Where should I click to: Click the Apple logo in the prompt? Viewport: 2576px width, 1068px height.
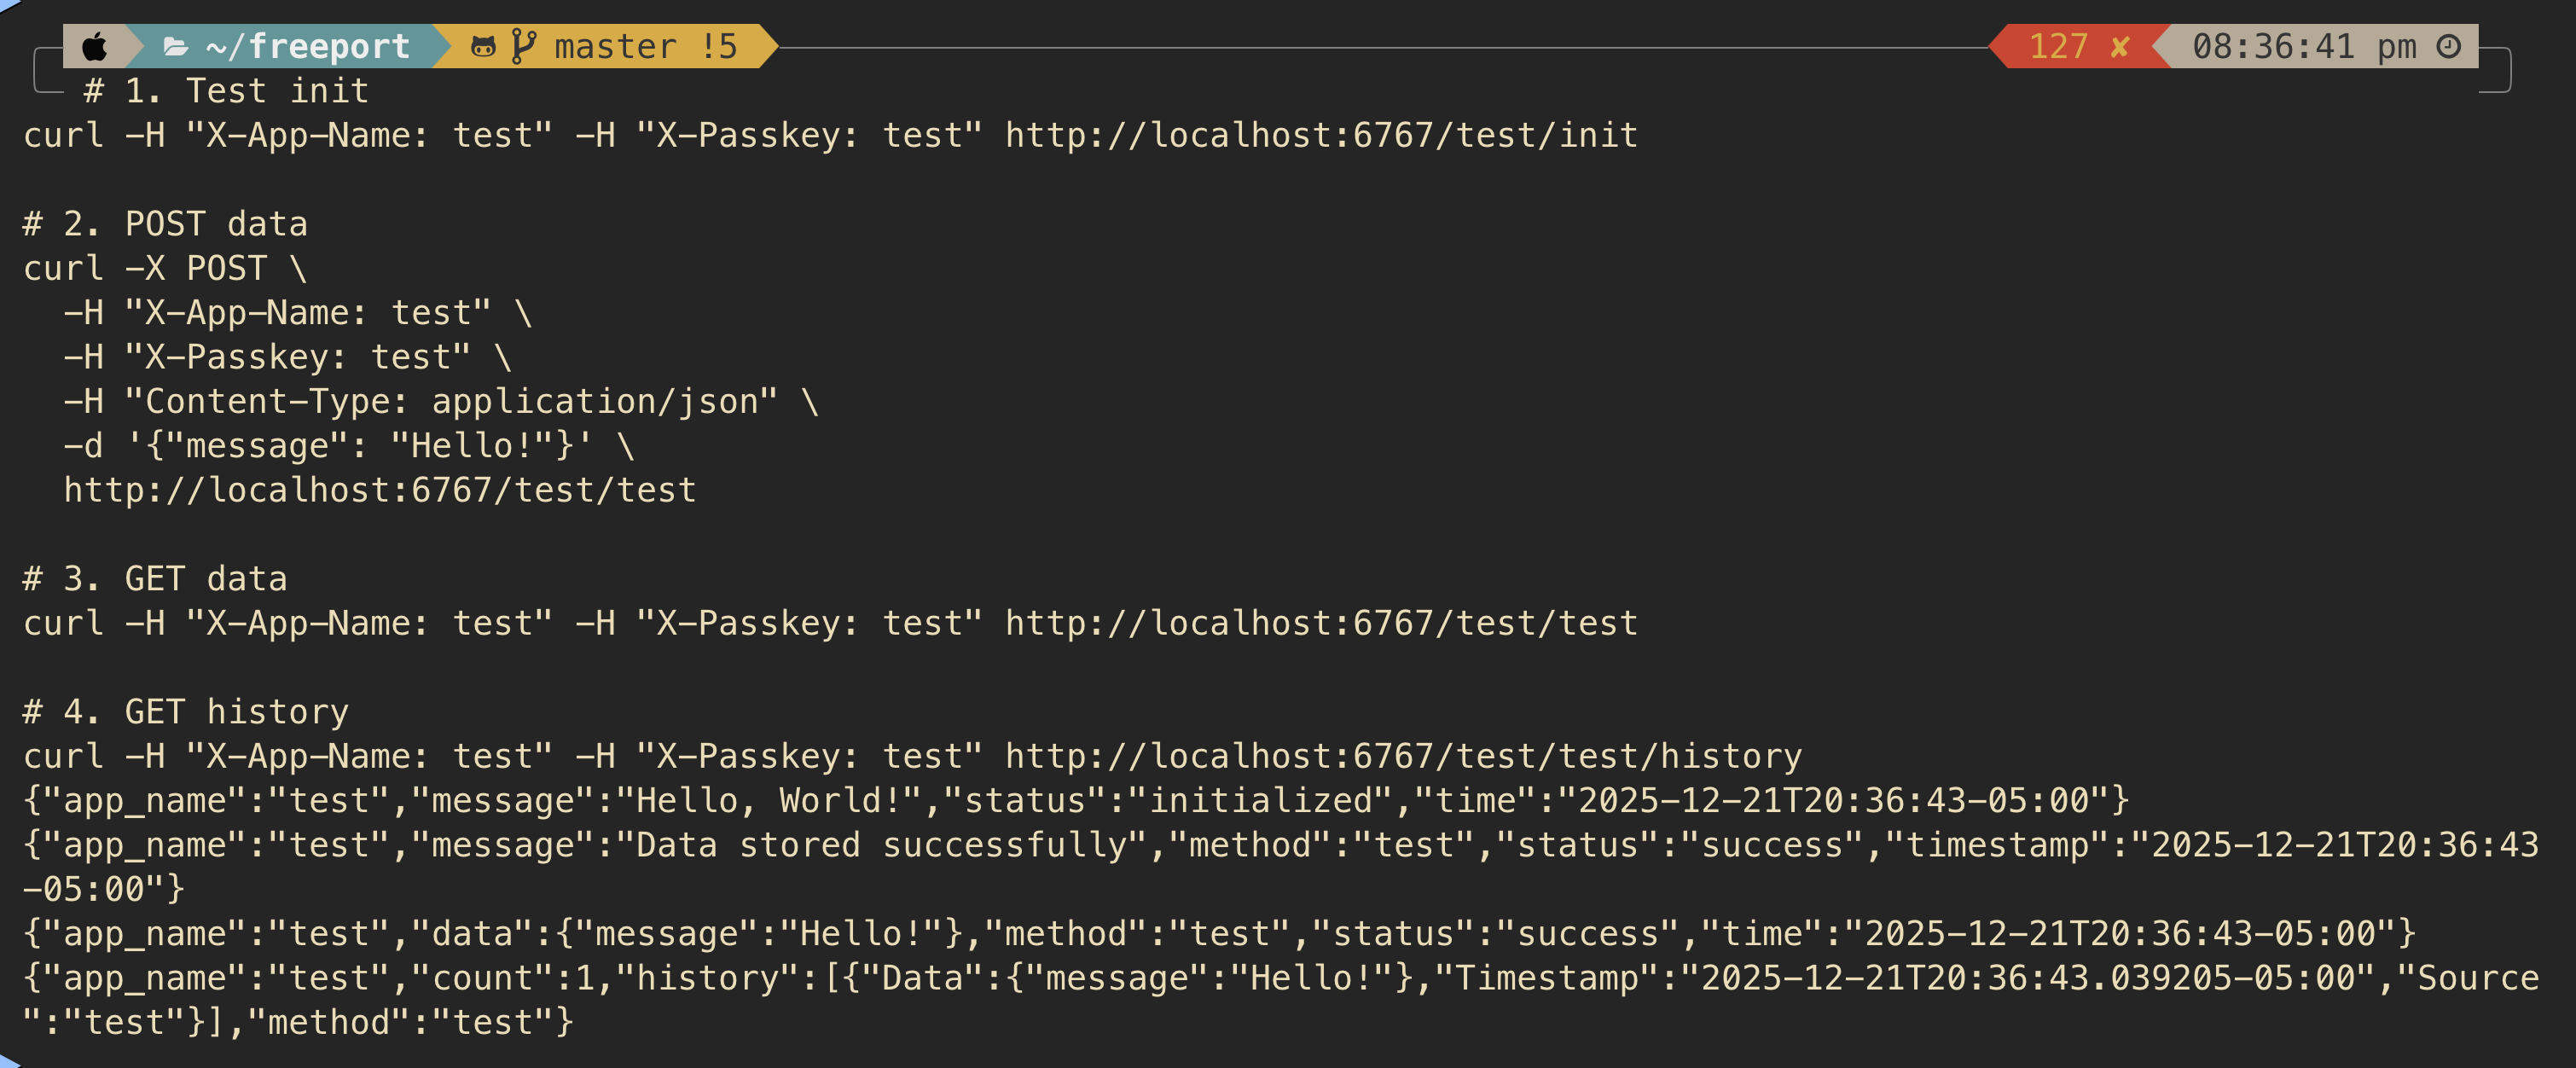point(95,46)
